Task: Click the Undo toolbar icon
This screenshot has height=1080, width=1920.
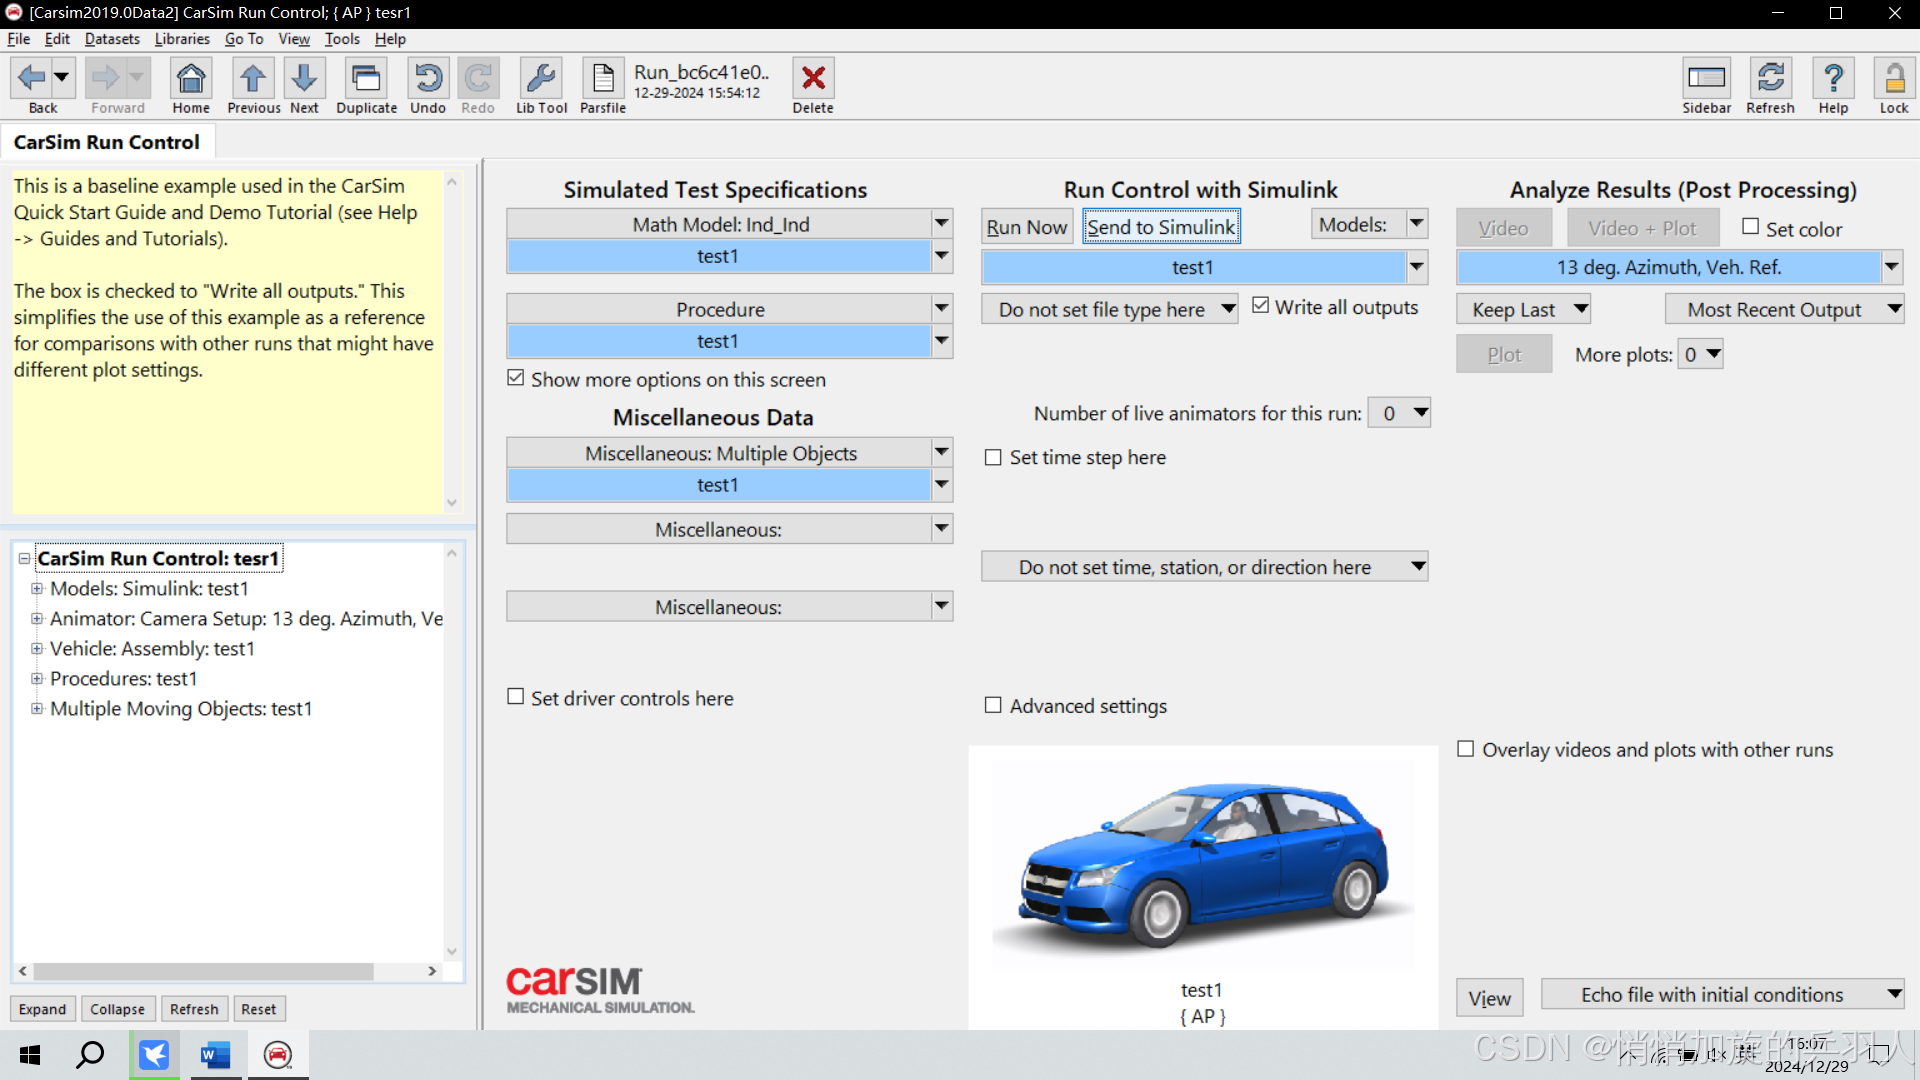Action: 428,79
